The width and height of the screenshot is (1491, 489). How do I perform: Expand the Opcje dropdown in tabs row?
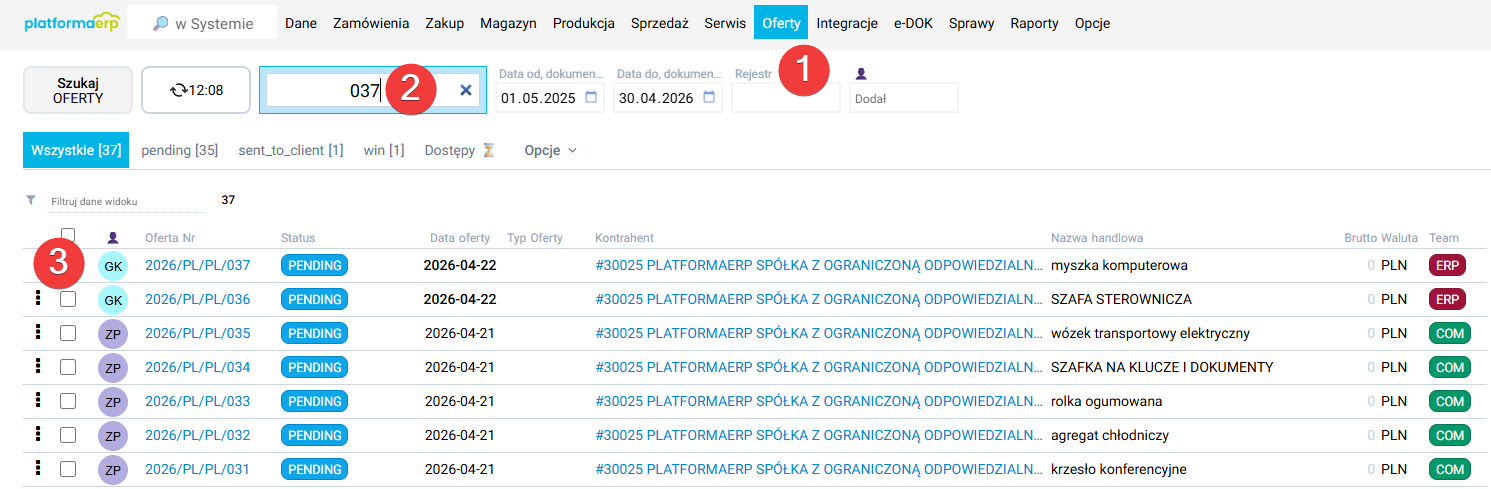[551, 150]
